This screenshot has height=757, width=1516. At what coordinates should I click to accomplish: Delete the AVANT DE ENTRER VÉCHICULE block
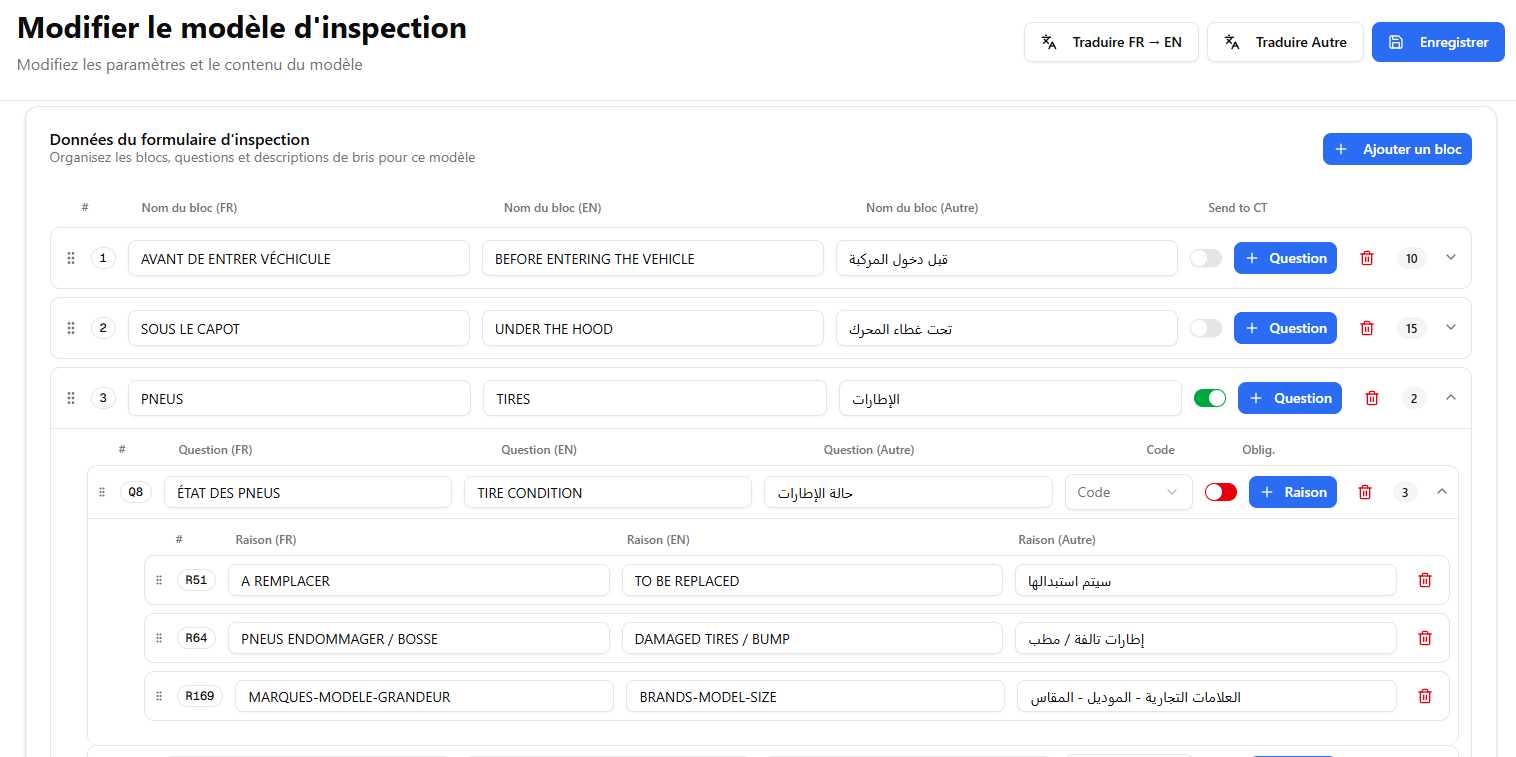click(1367, 258)
